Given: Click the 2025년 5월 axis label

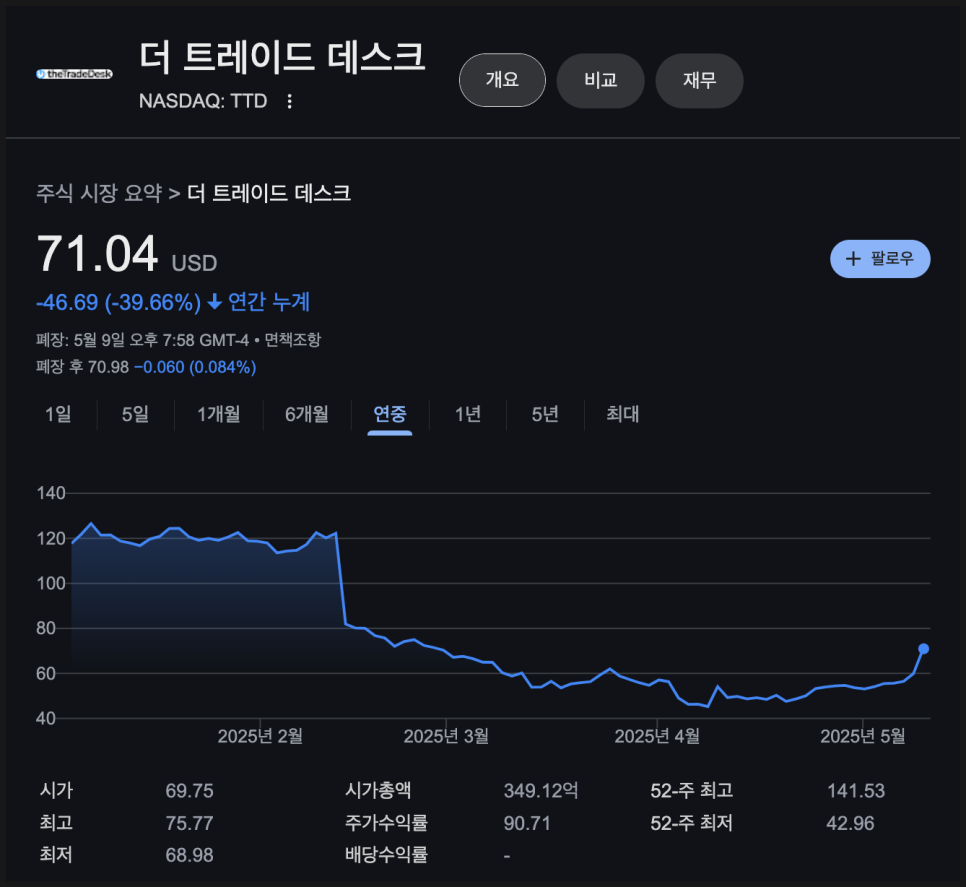Looking at the screenshot, I should click(862, 736).
